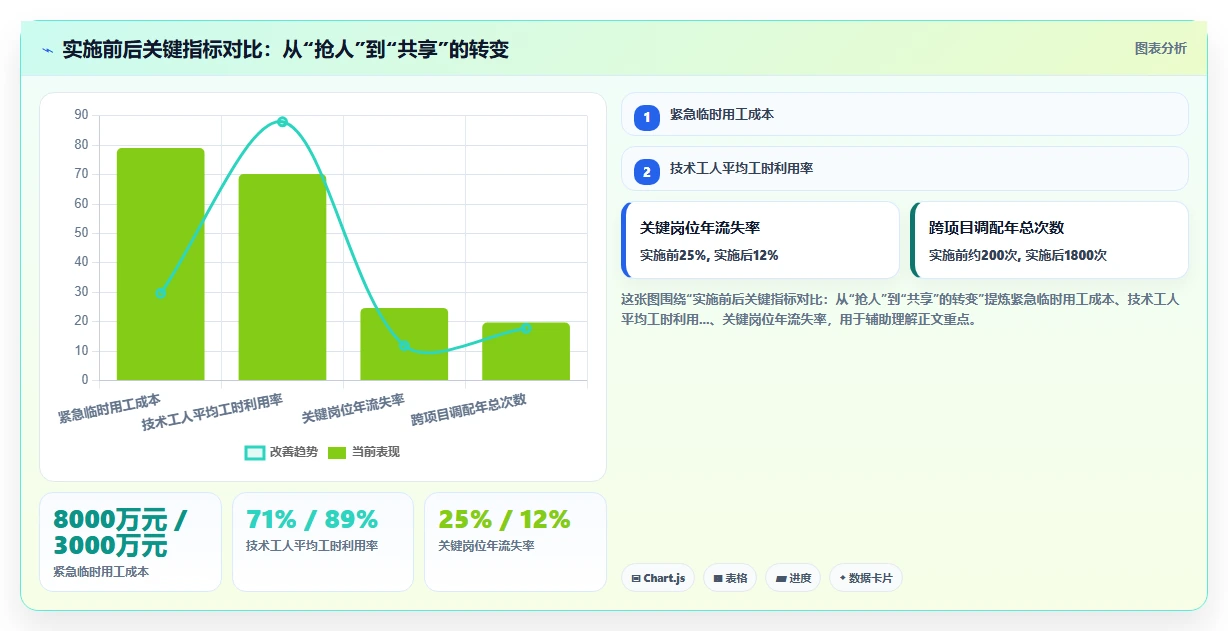This screenshot has height=631, width=1228.
Task: Click the 表格 chip icon
Action: 717,578
